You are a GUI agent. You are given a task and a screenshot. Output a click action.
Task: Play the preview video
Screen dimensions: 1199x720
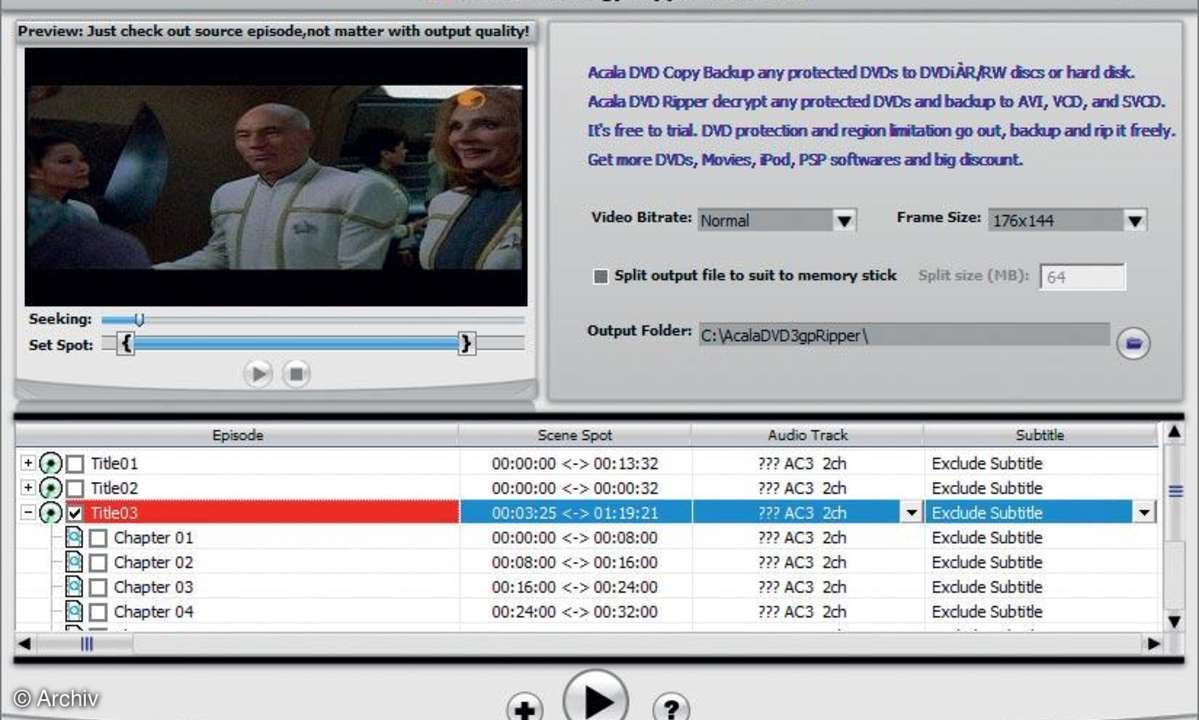[258, 374]
